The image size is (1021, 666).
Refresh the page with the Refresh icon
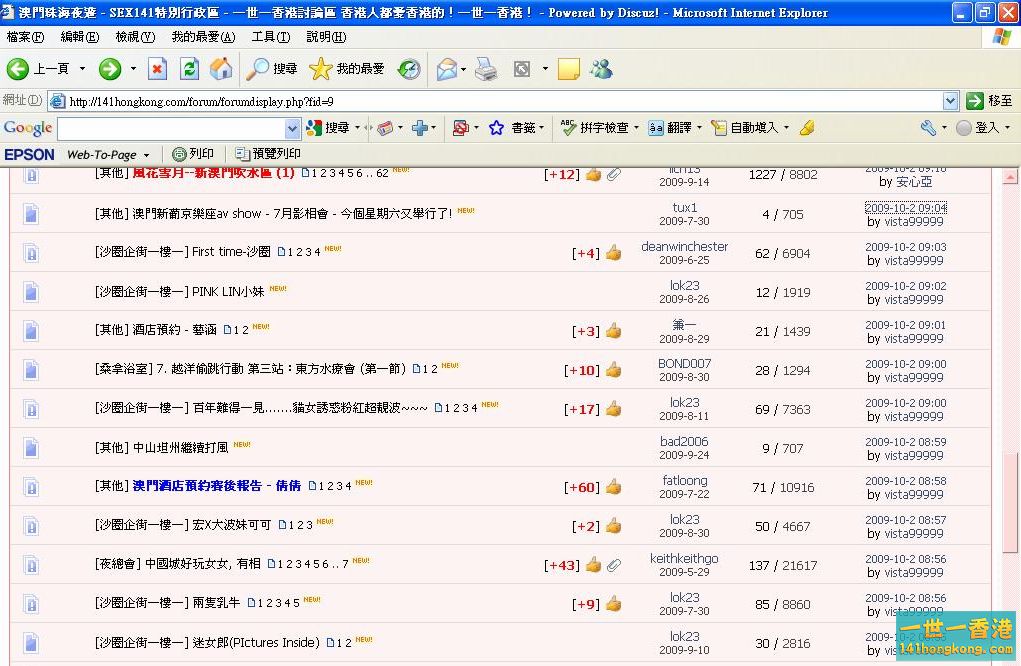pyautogui.click(x=189, y=69)
